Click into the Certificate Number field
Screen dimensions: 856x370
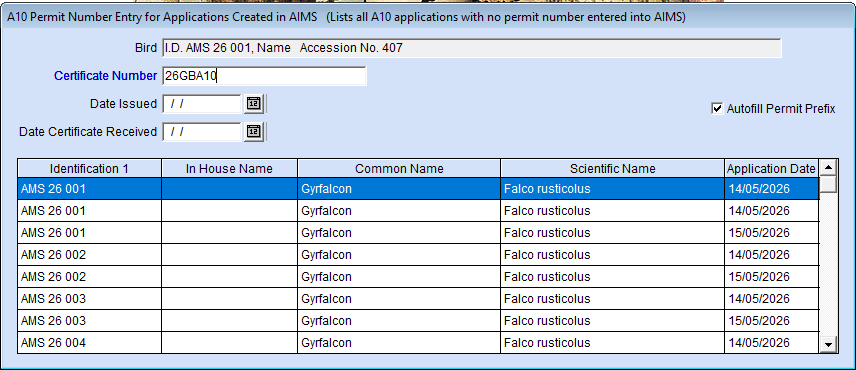click(x=264, y=76)
